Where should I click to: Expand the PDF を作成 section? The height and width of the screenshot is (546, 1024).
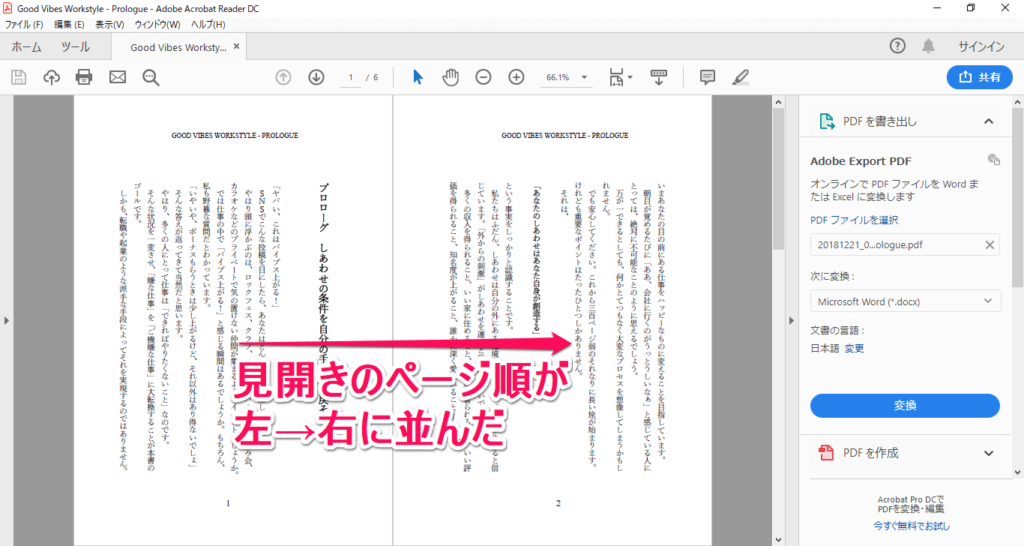pos(989,453)
